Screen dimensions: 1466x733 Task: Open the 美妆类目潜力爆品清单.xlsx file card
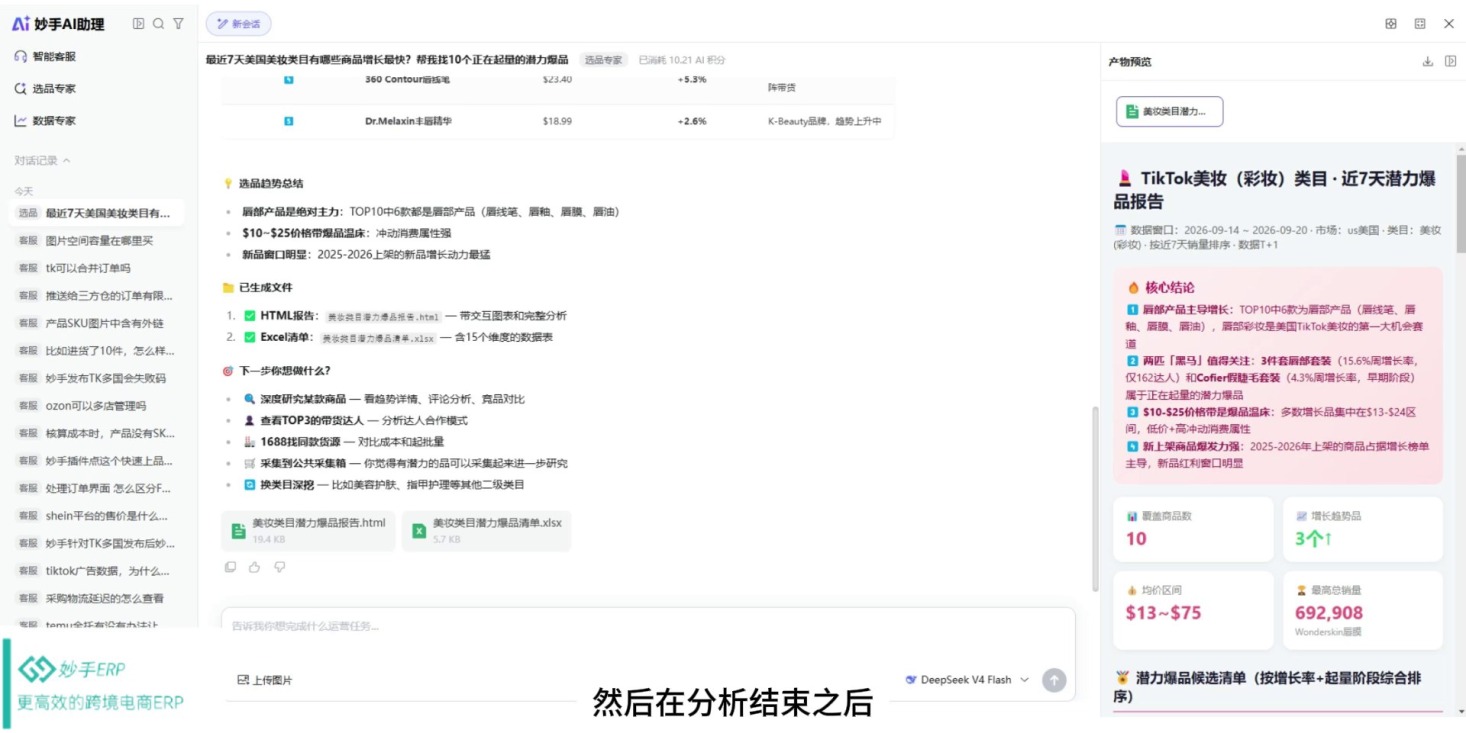point(487,531)
